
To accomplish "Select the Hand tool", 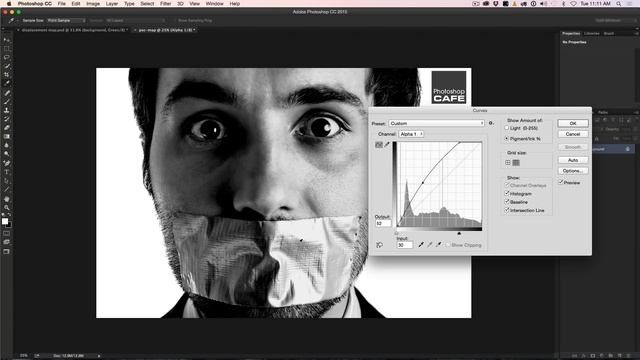I will pyautogui.click(x=7, y=199).
